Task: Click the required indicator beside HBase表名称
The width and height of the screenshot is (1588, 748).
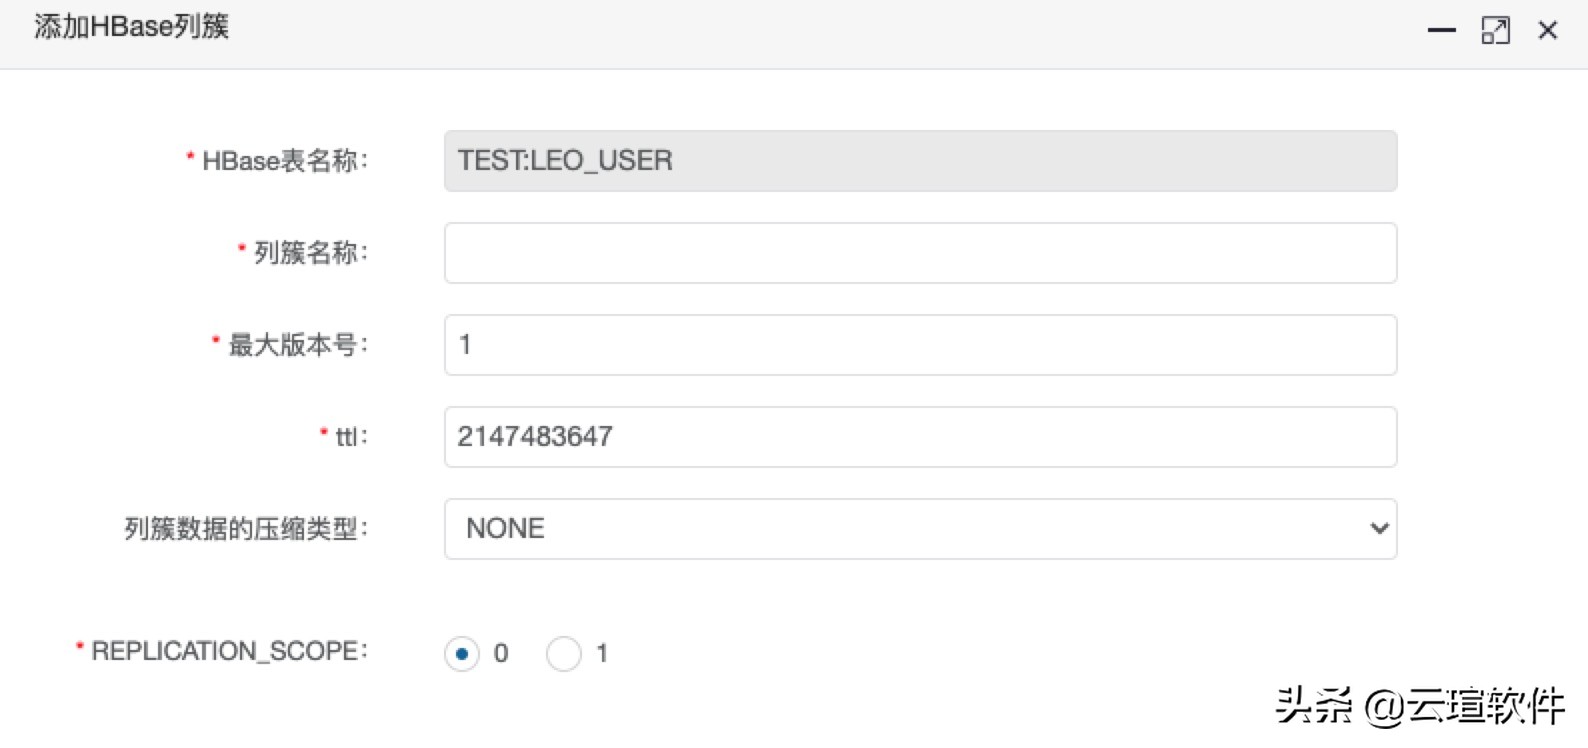Action: coord(190,154)
